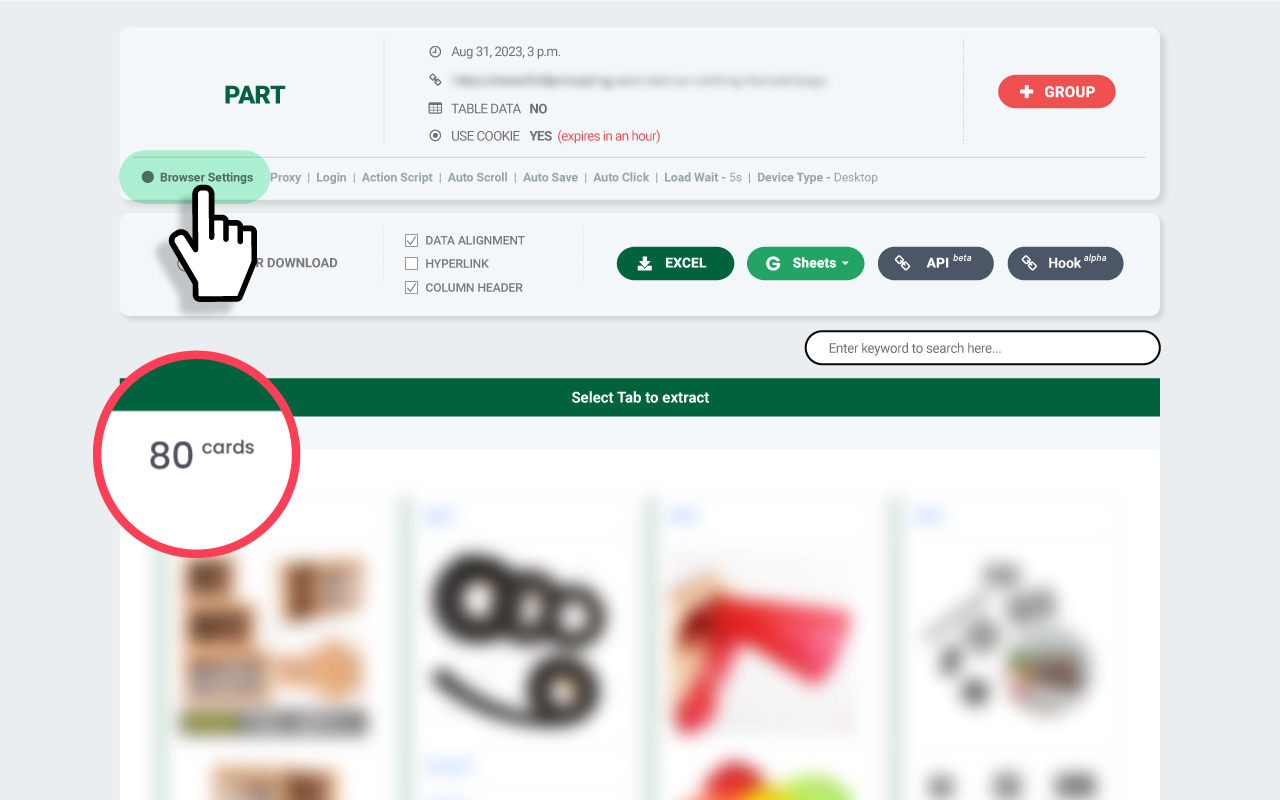The height and width of the screenshot is (800, 1280).
Task: Click the link chain icon under date
Action: click(435, 80)
